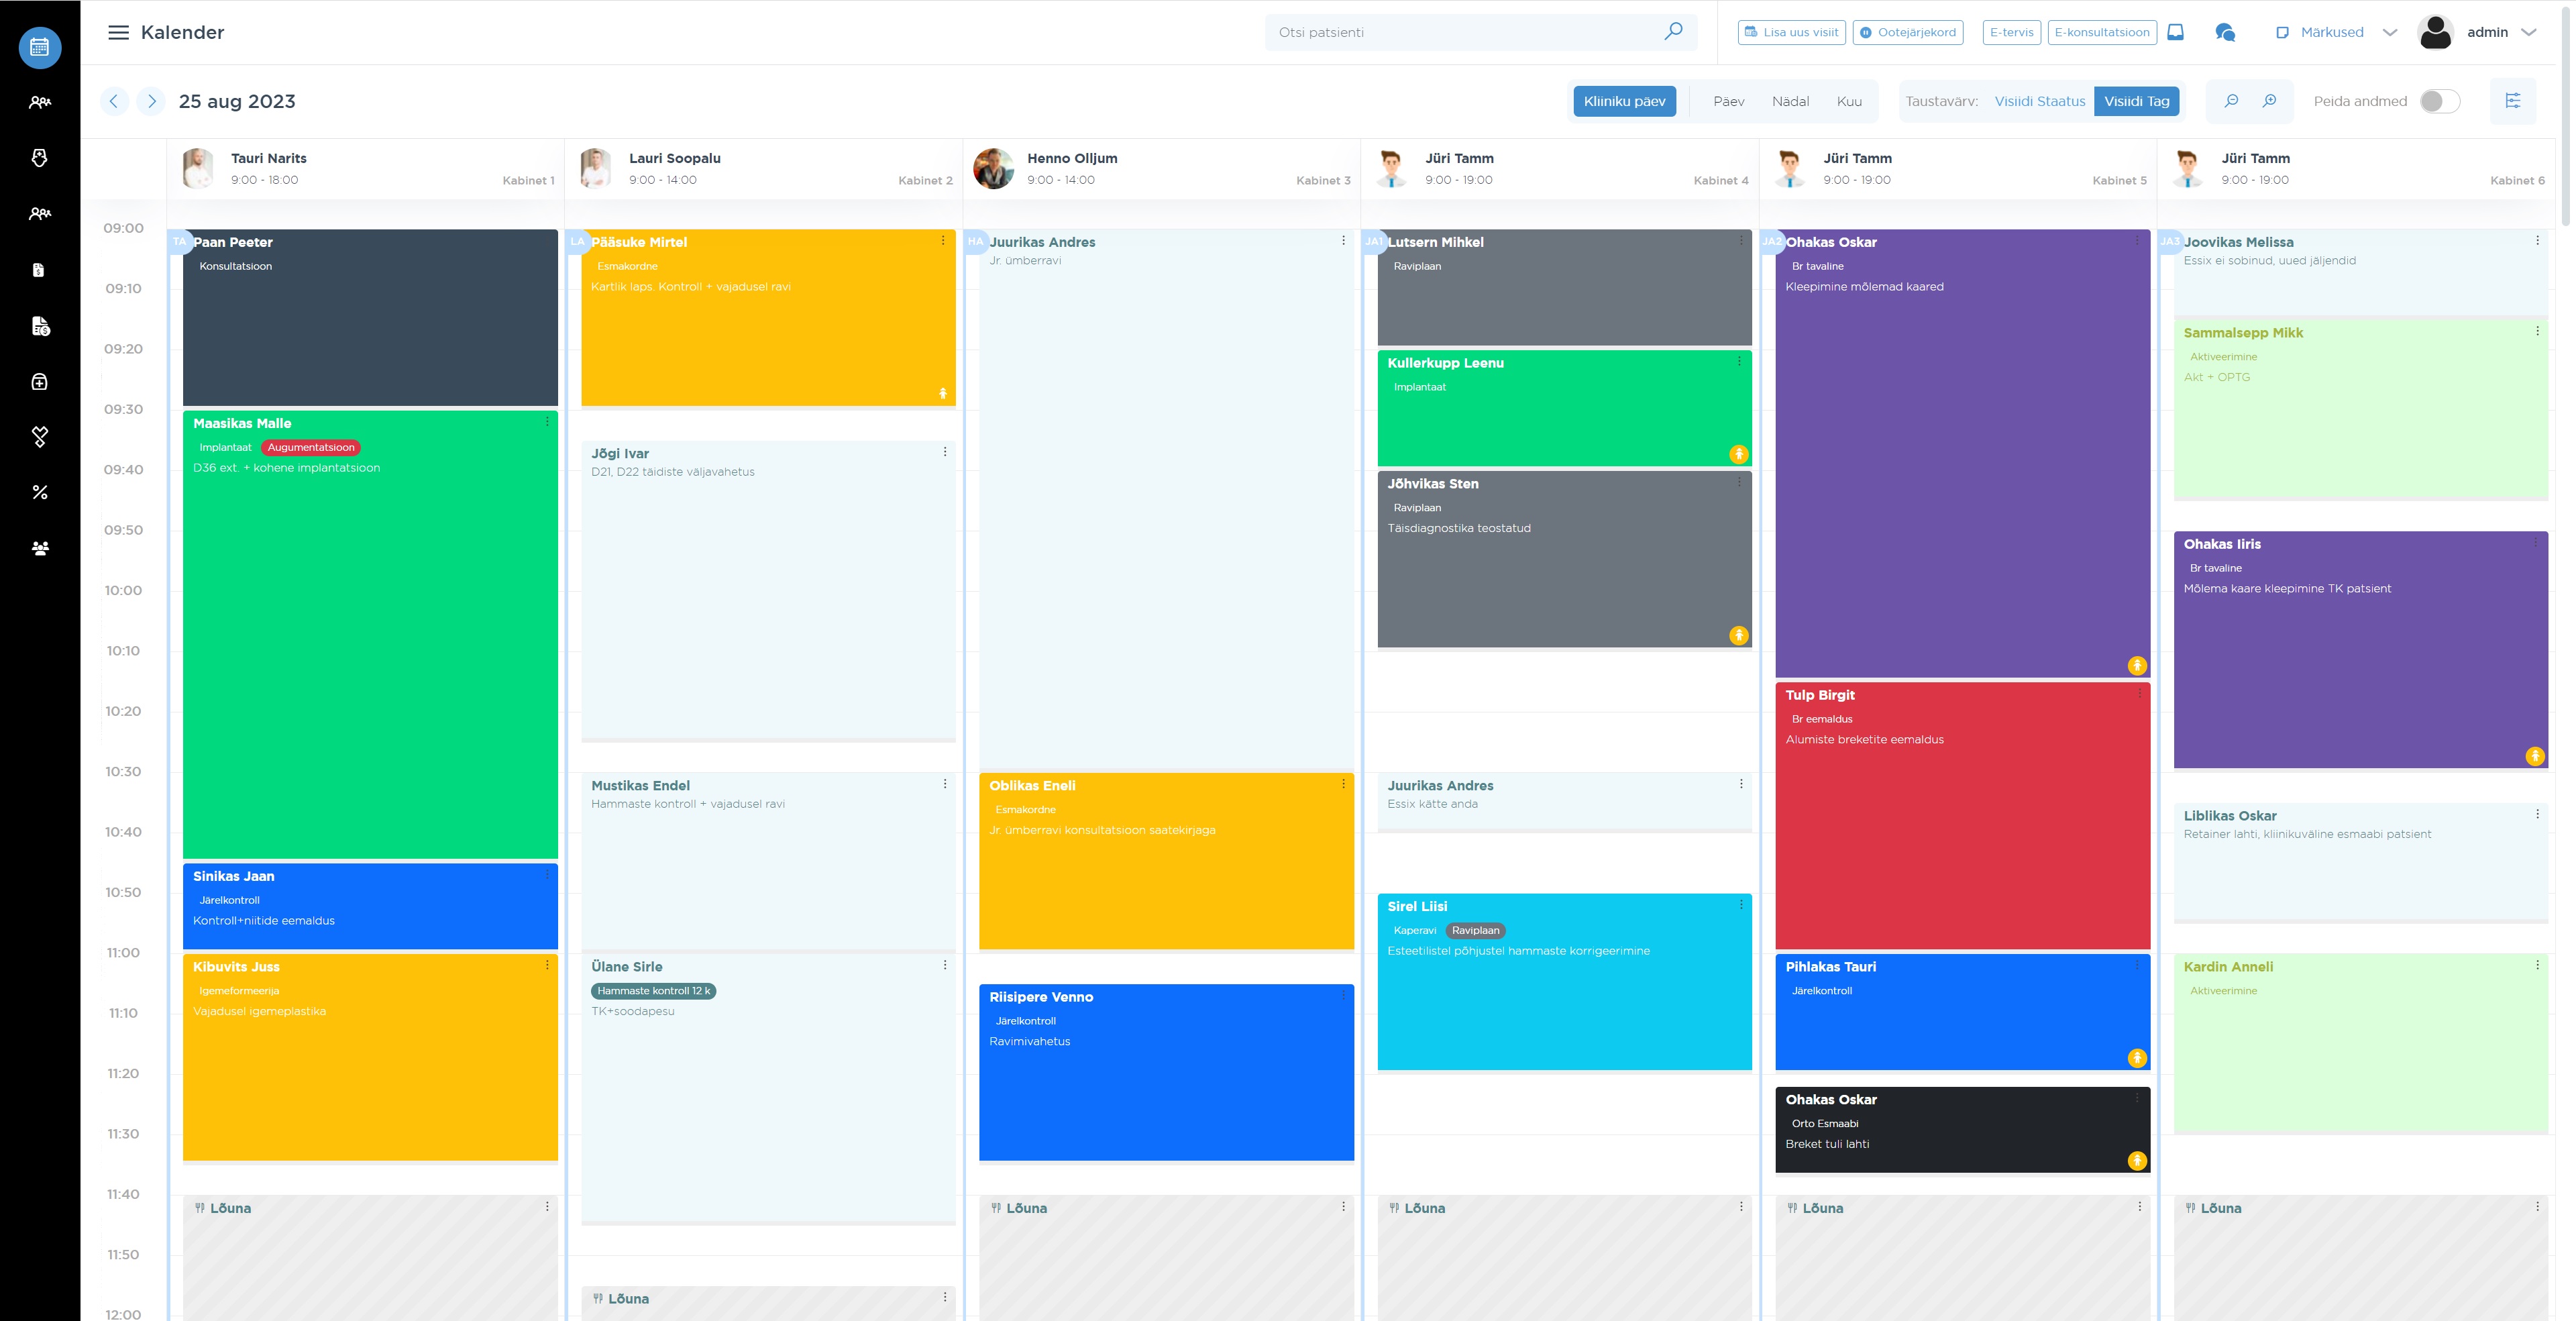Click the percent icon in sidebar
This screenshot has width=2576, height=1321.
click(x=40, y=492)
